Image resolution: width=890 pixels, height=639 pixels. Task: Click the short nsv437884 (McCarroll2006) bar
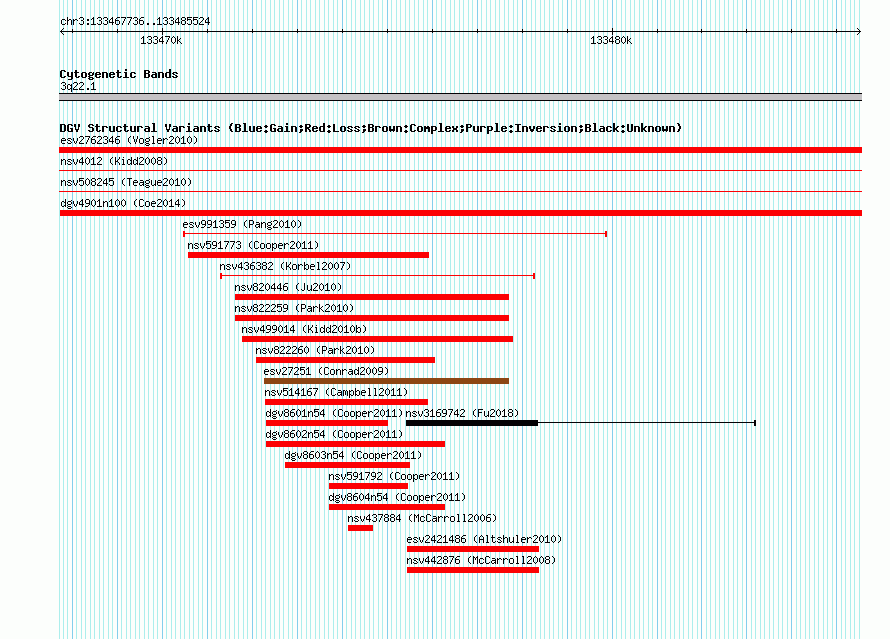coord(360,528)
